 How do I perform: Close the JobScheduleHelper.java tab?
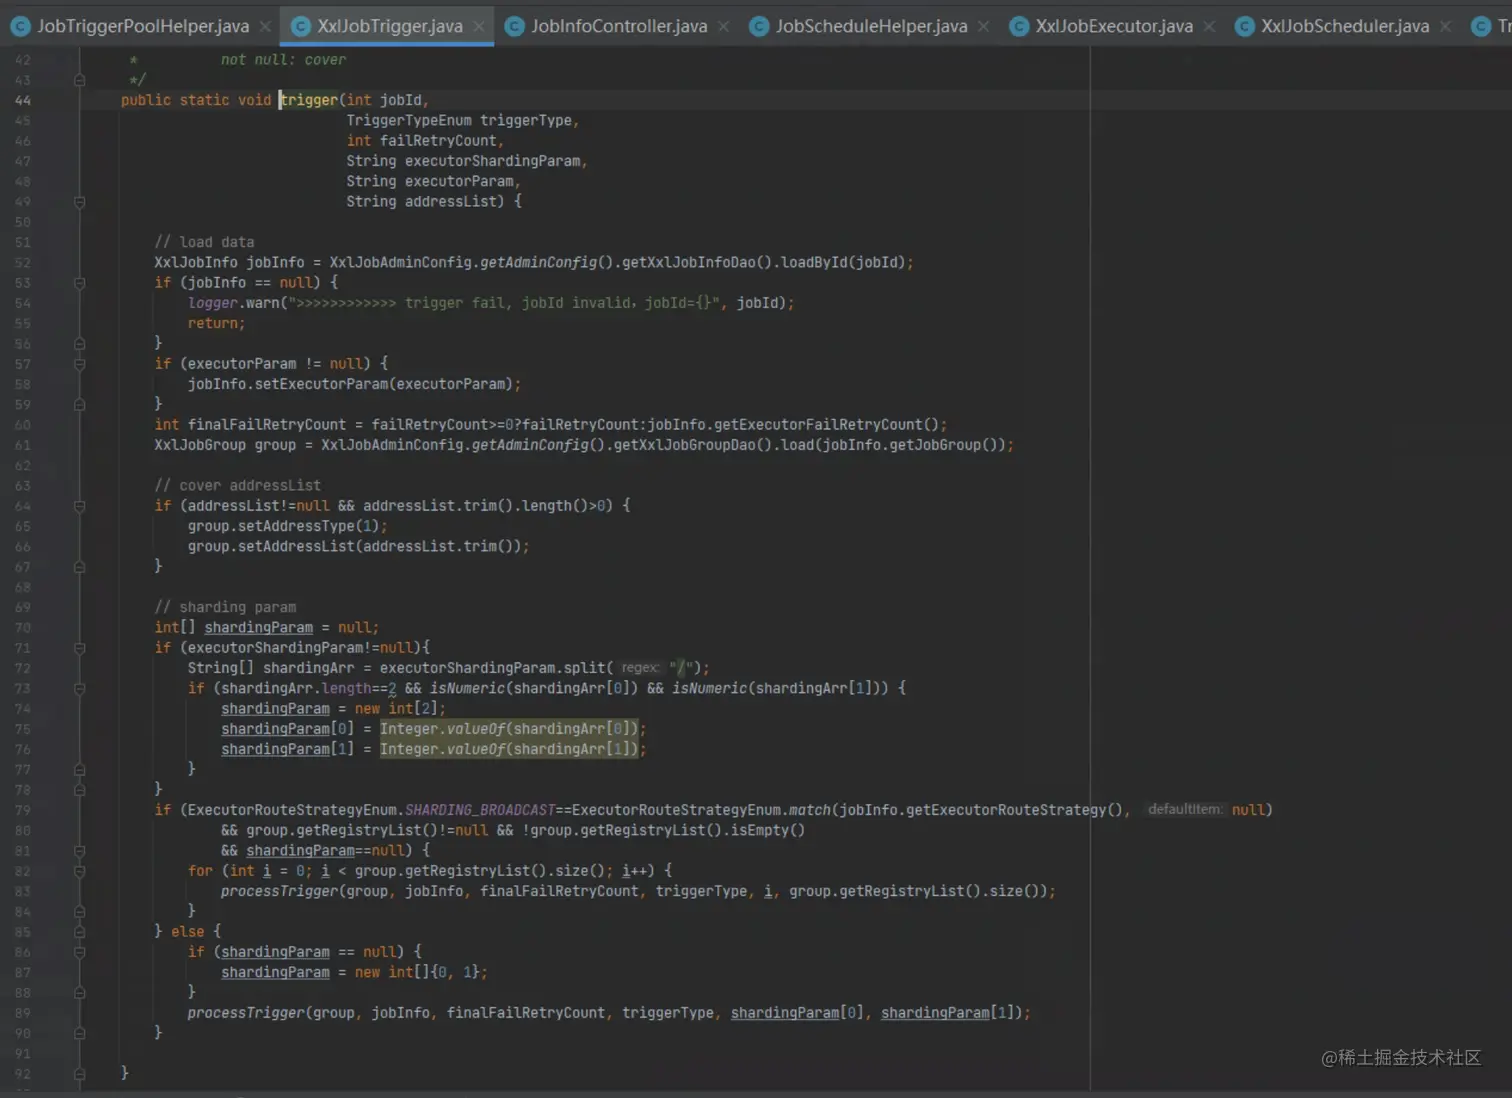coord(983,26)
